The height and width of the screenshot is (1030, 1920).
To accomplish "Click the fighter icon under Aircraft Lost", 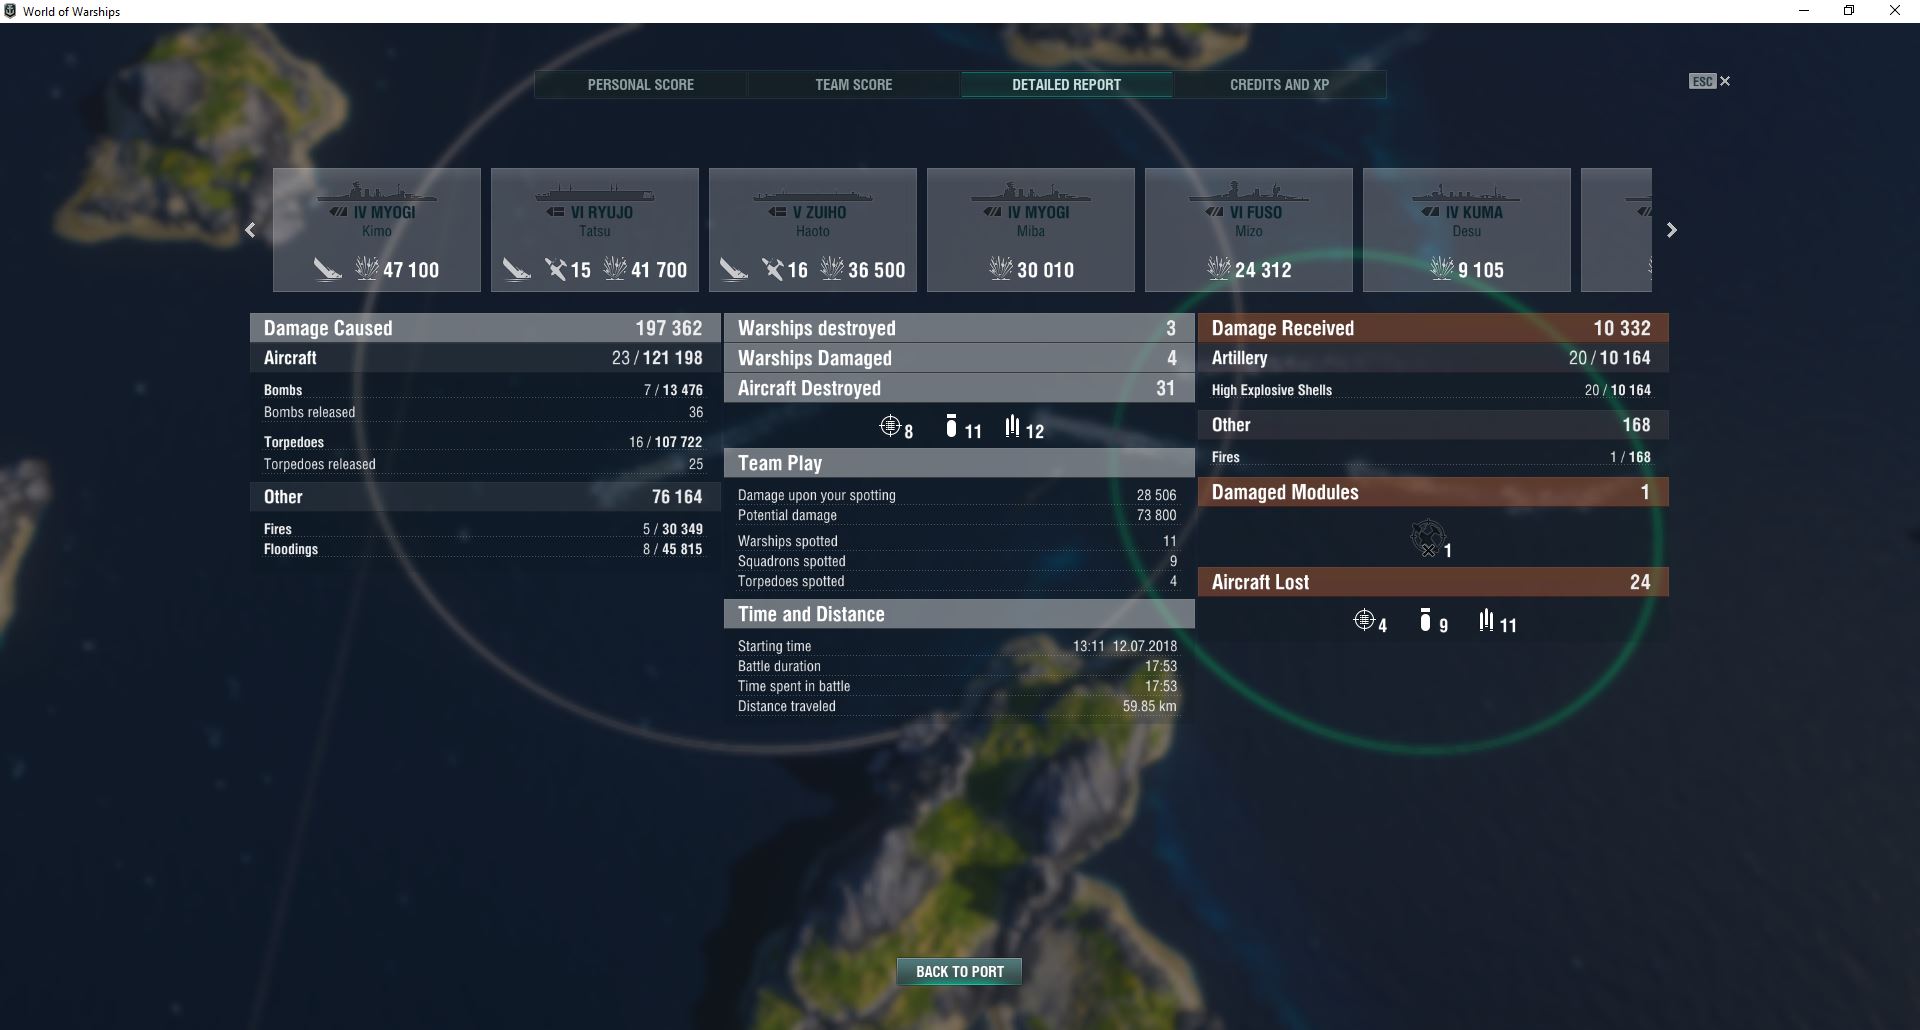I will coord(1363,621).
